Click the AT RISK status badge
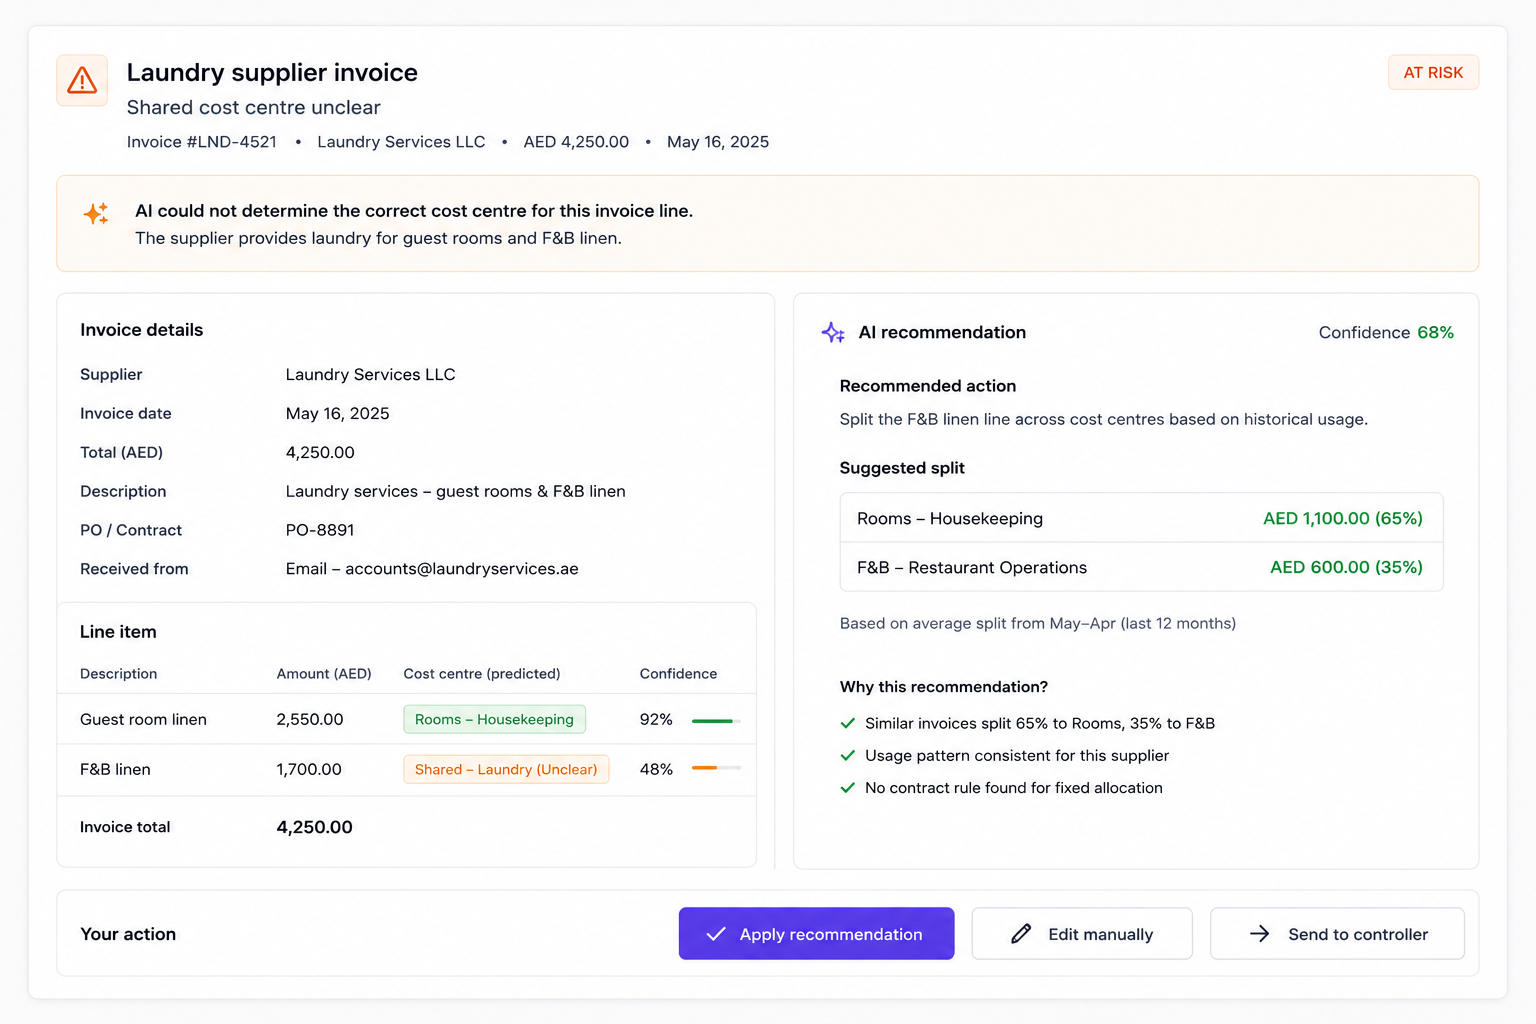This screenshot has height=1024, width=1536. [x=1433, y=72]
